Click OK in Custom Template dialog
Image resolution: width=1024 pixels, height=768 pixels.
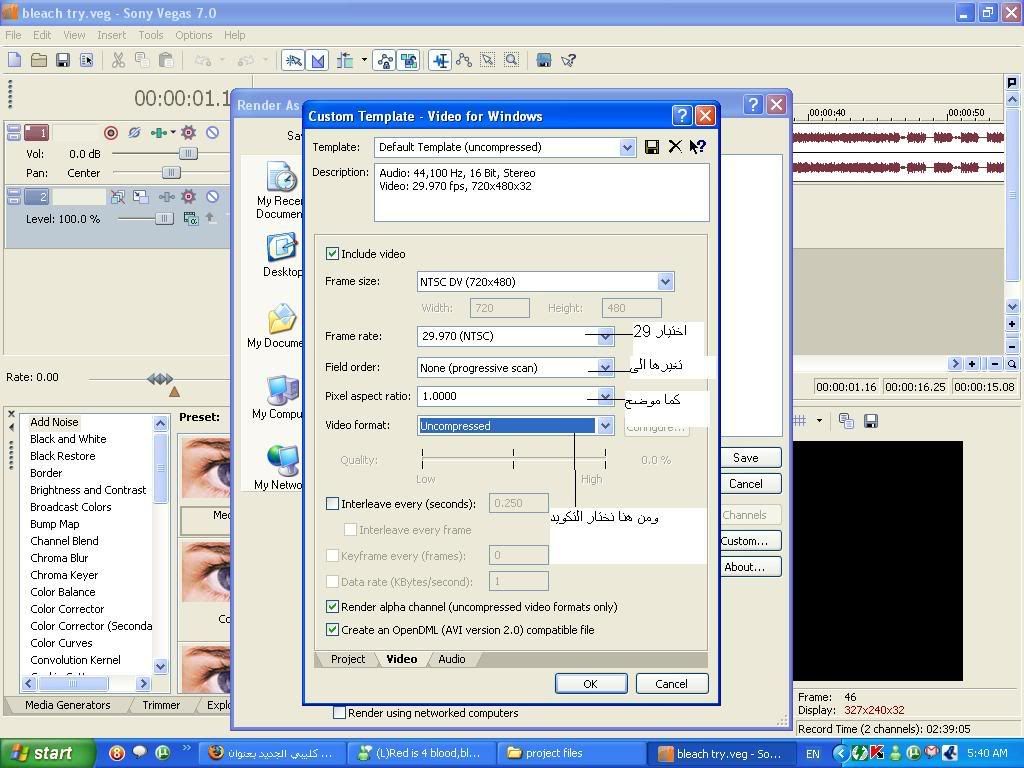[x=590, y=684]
